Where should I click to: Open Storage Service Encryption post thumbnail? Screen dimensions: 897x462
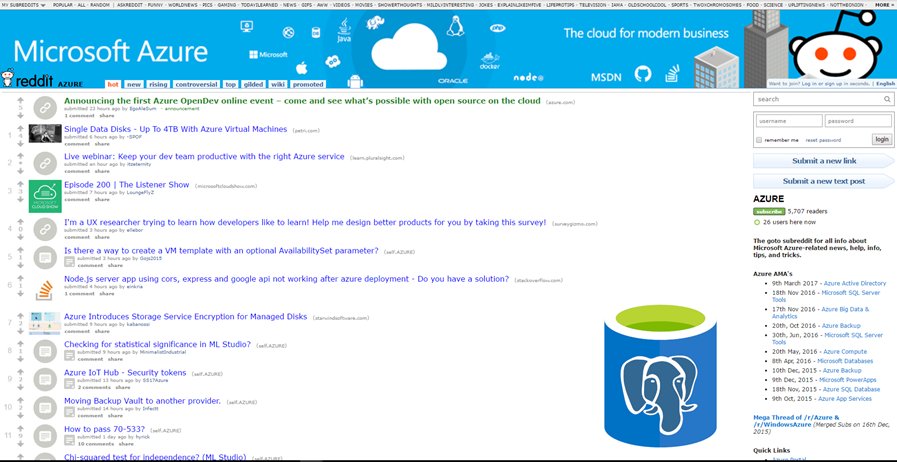click(45, 323)
